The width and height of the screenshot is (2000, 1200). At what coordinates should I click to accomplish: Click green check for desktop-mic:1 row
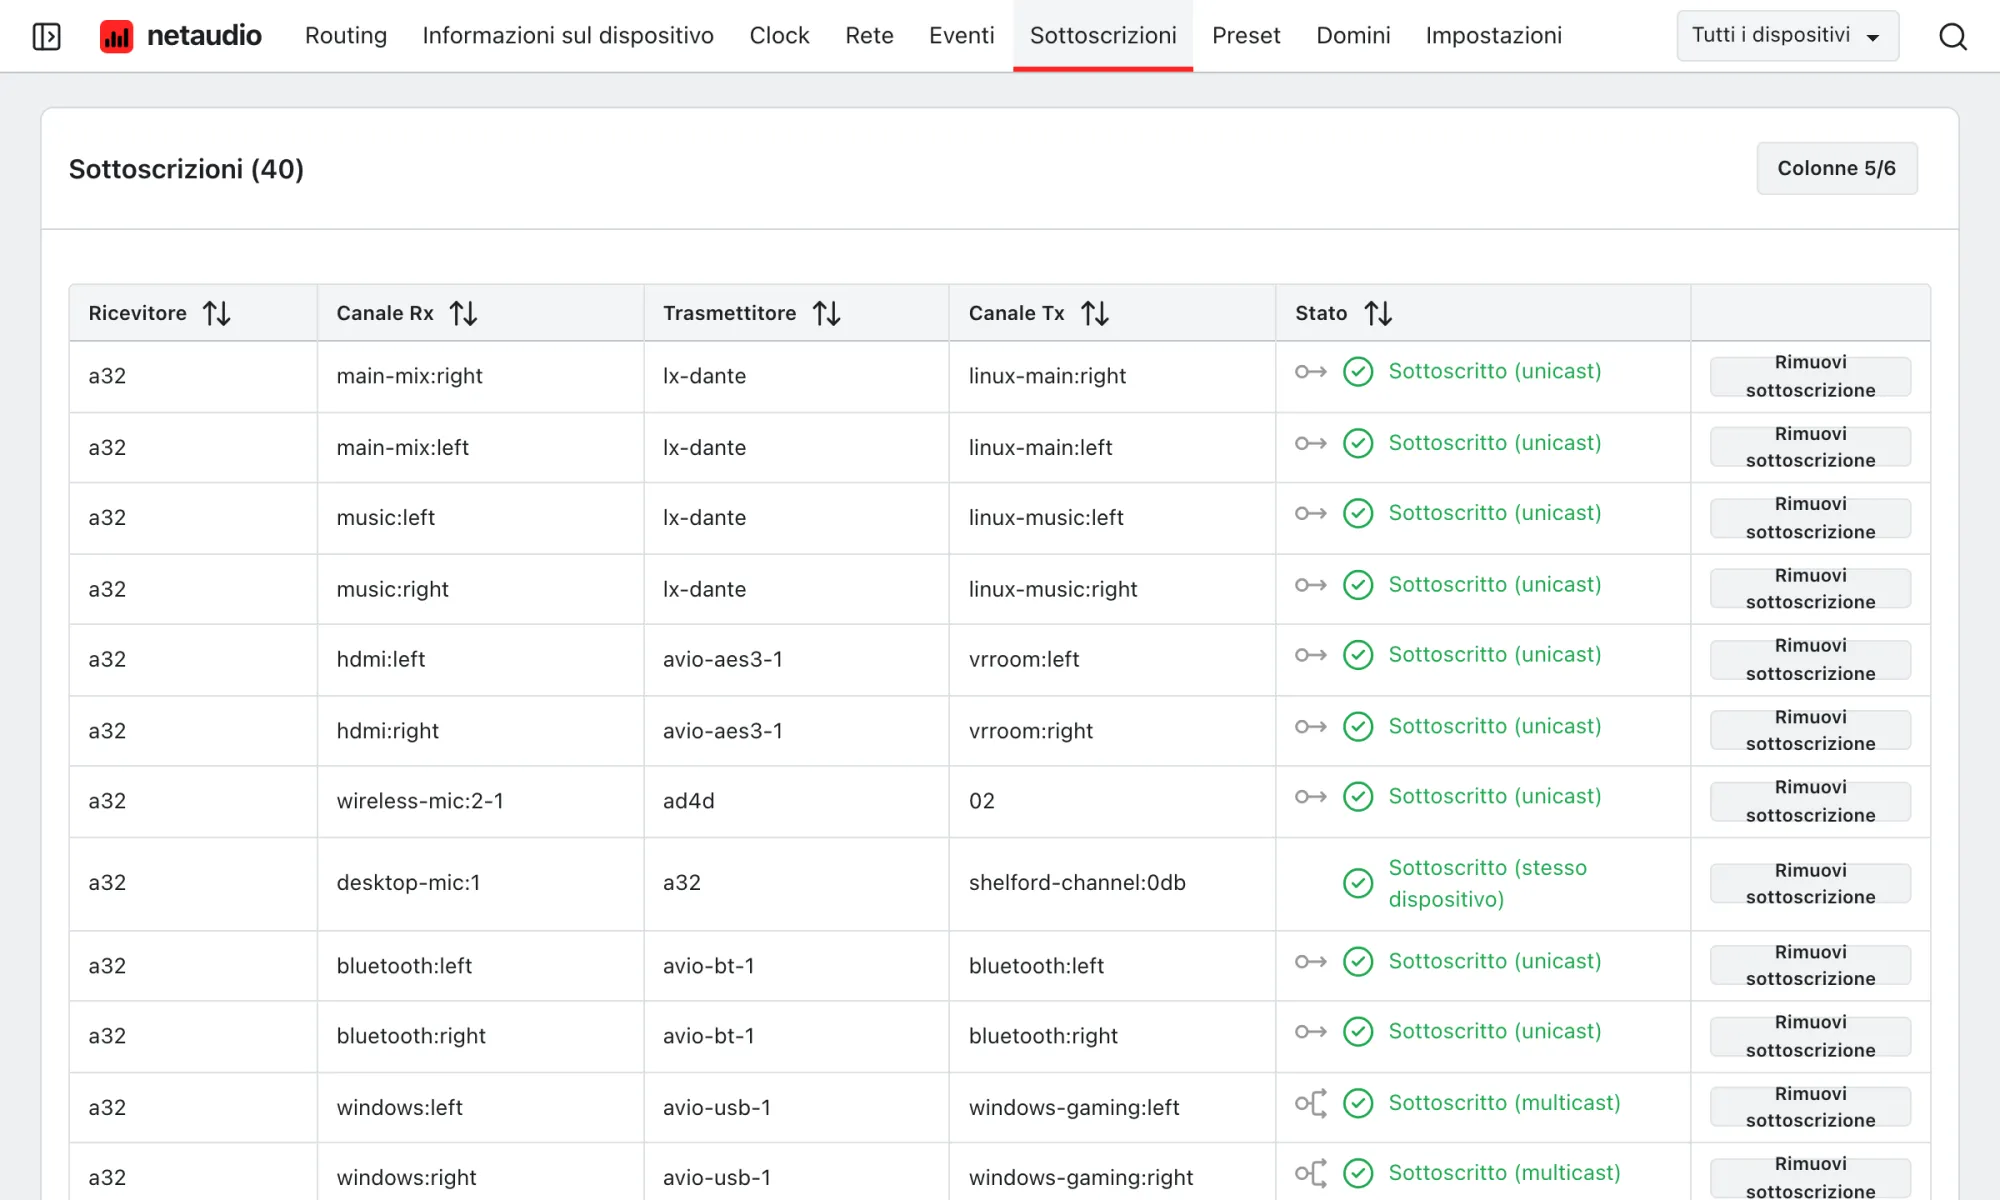tap(1358, 883)
